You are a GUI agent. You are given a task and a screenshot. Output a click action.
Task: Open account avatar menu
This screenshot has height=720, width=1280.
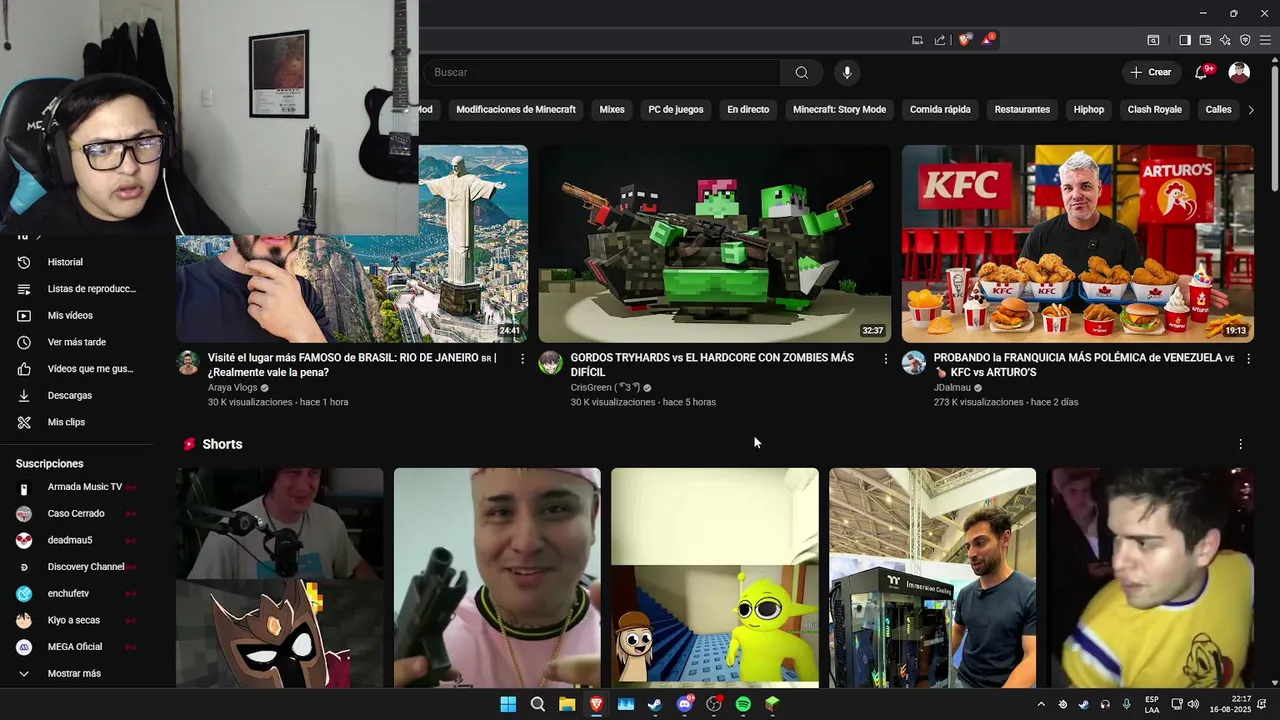pos(1239,72)
